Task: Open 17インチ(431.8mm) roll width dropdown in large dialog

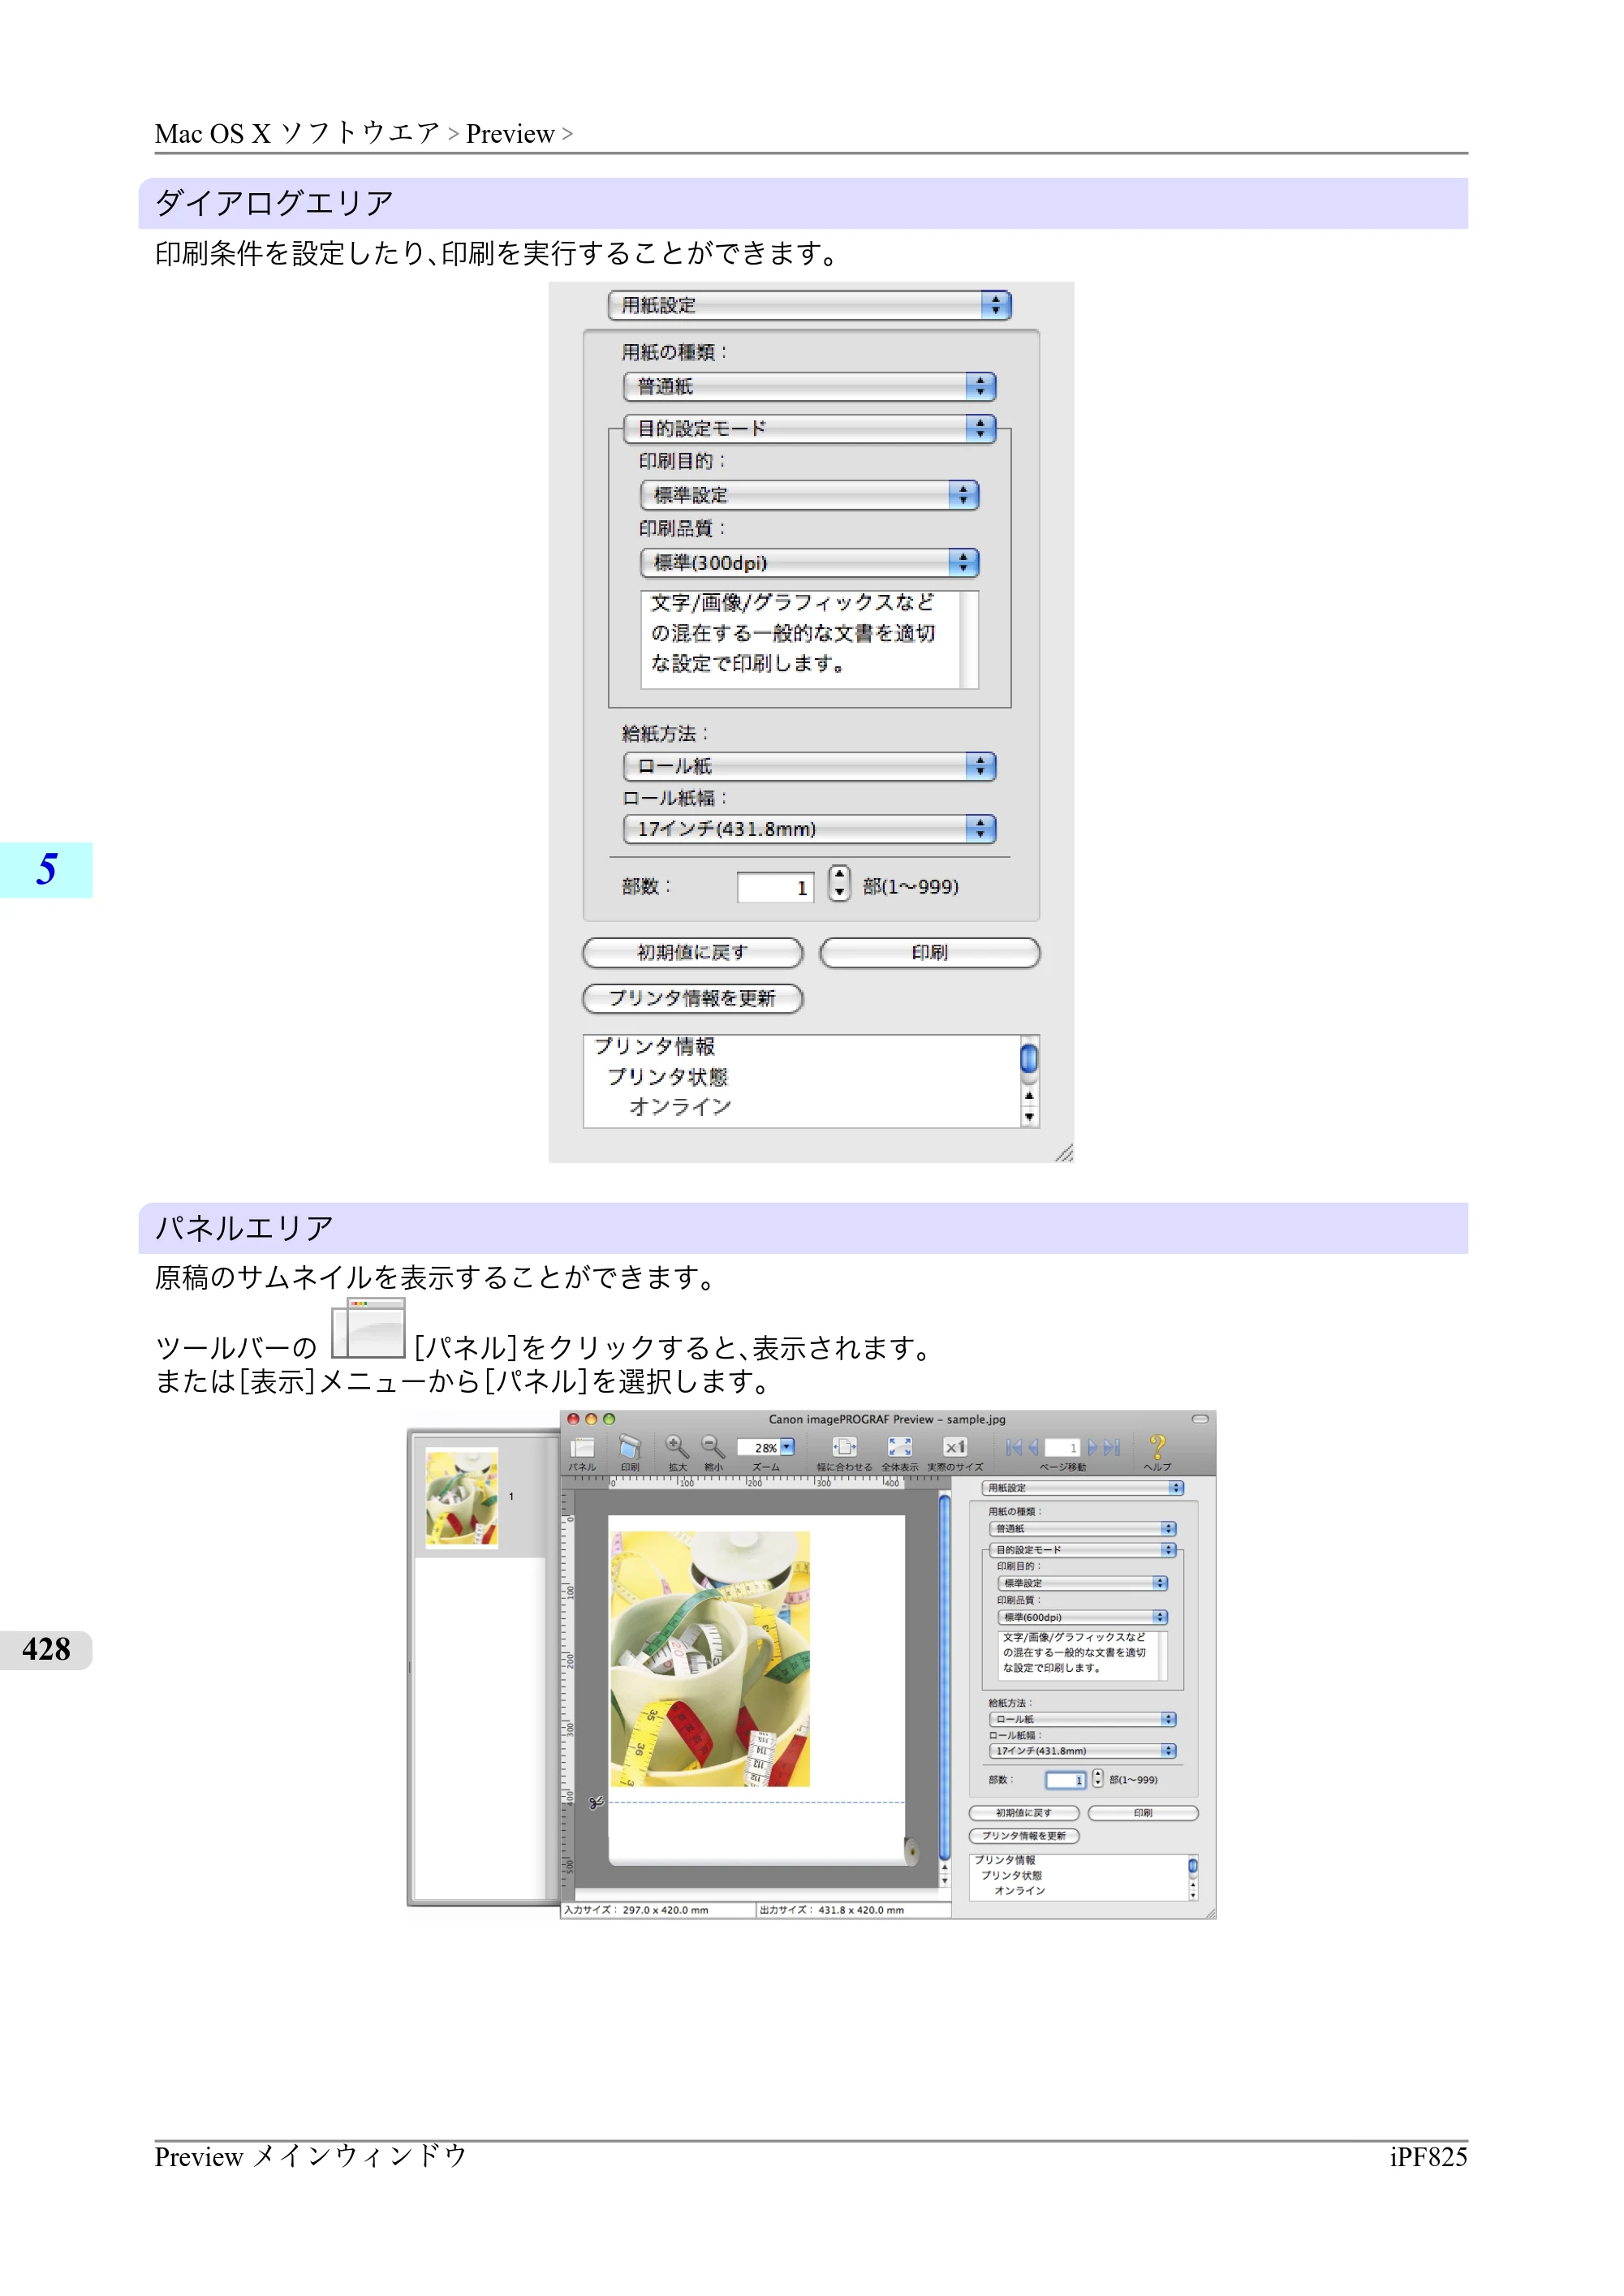Action: [x=809, y=828]
